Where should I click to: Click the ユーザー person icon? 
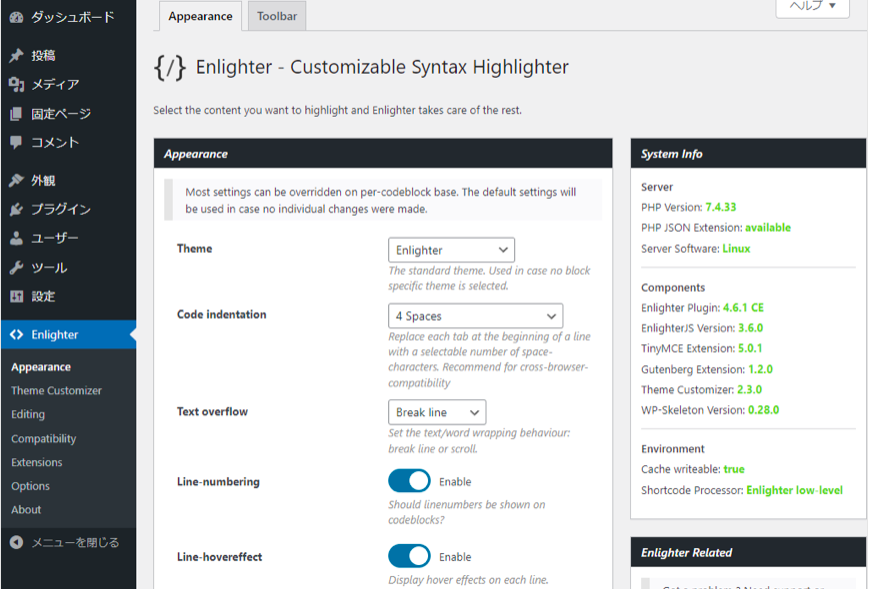click(17, 238)
